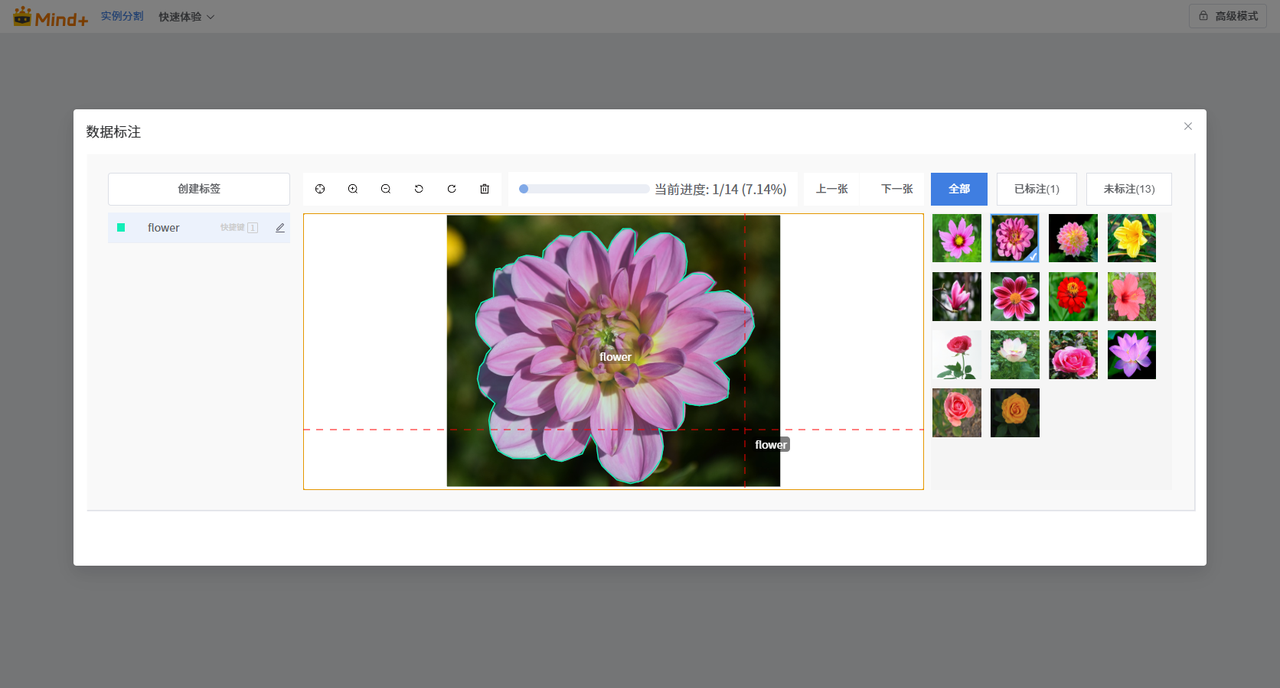Image resolution: width=1280 pixels, height=688 pixels.
Task: Delete annotation with the trash icon
Action: pos(485,189)
